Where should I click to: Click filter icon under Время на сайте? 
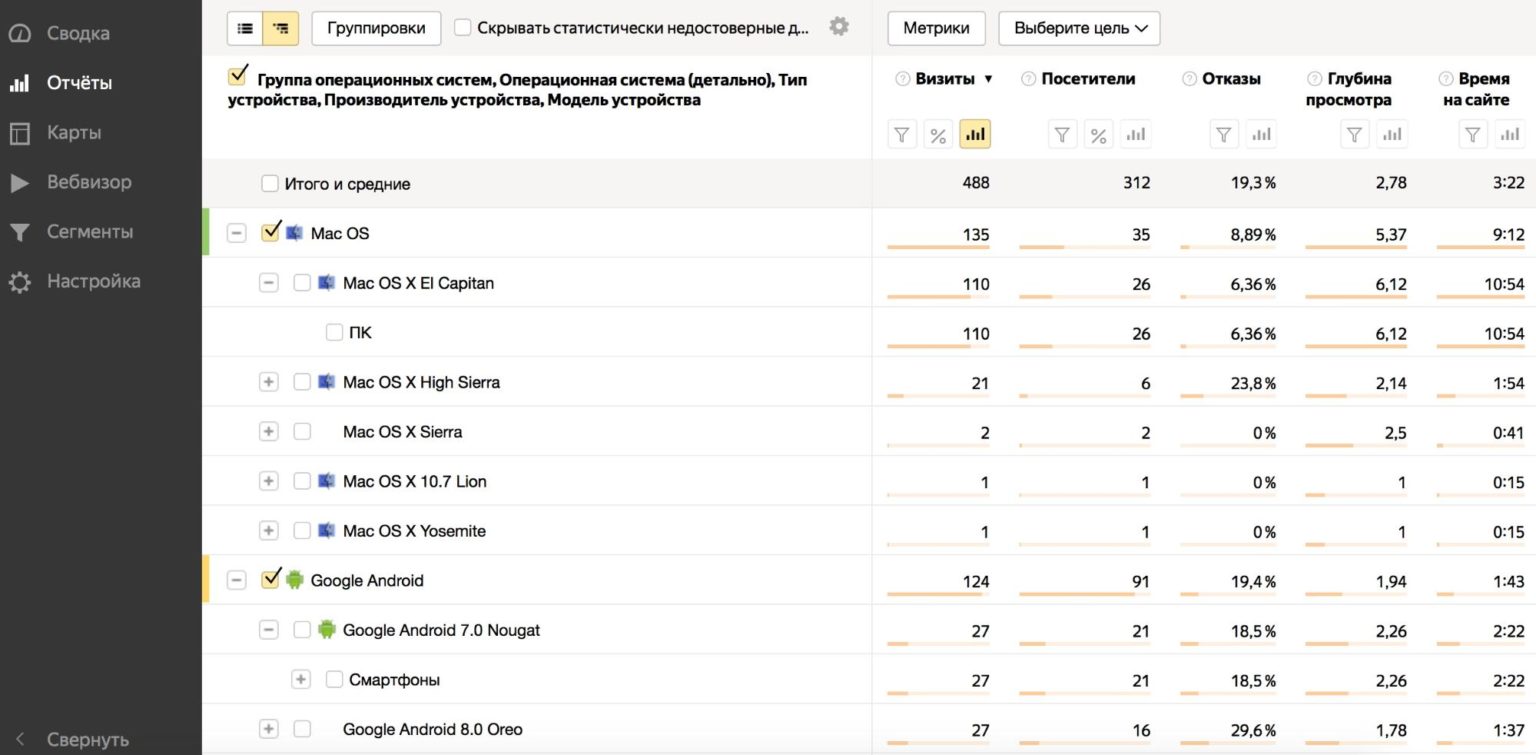[1472, 134]
